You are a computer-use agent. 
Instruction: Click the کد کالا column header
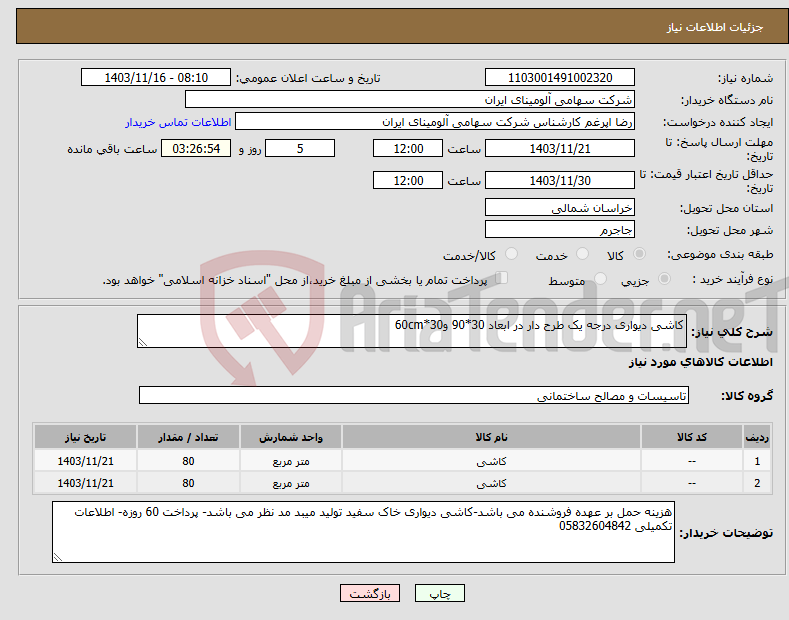click(692, 437)
